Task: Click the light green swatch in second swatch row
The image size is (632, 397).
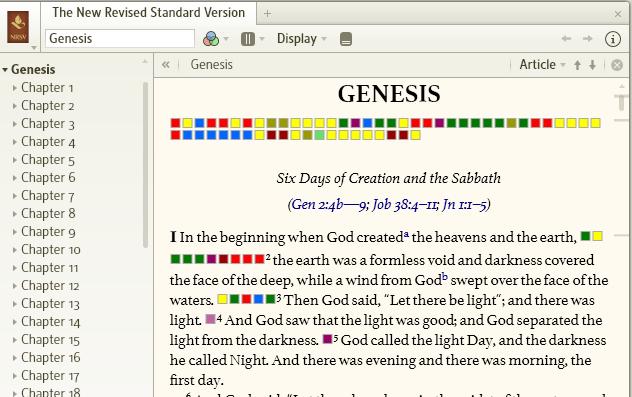Action: (x=319, y=135)
